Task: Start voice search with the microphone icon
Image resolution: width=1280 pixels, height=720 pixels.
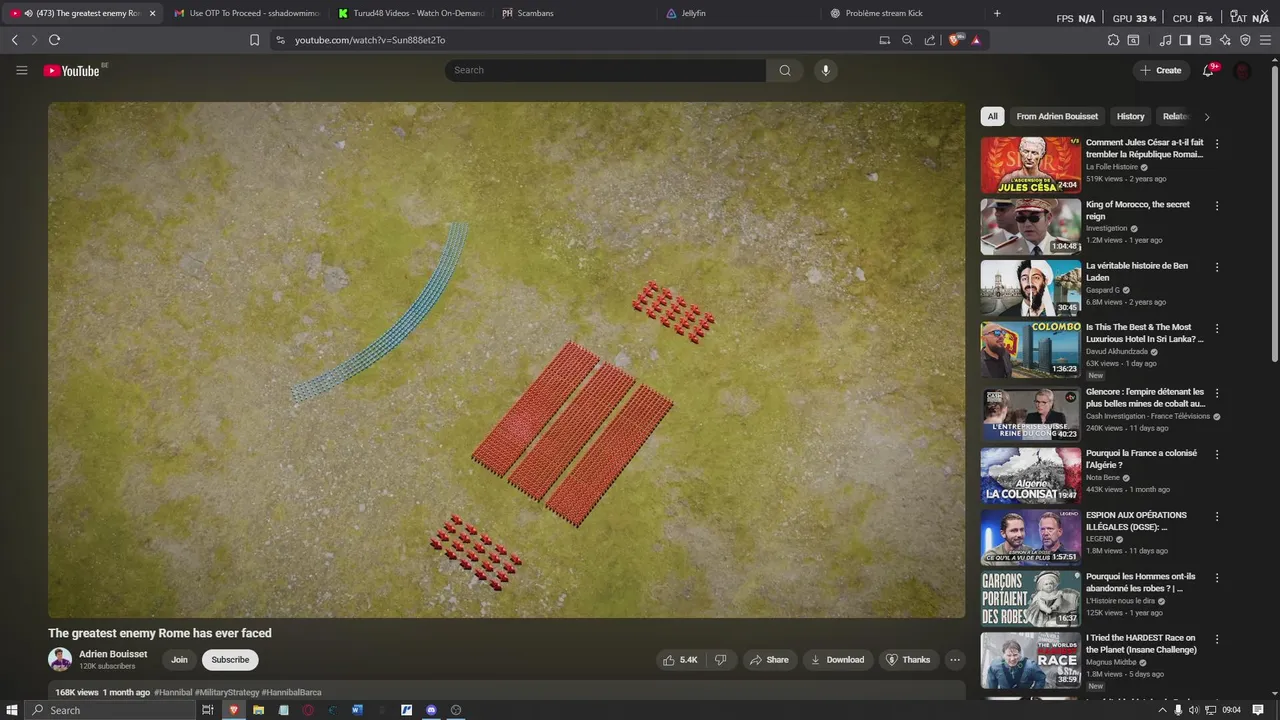Action: pos(825,70)
